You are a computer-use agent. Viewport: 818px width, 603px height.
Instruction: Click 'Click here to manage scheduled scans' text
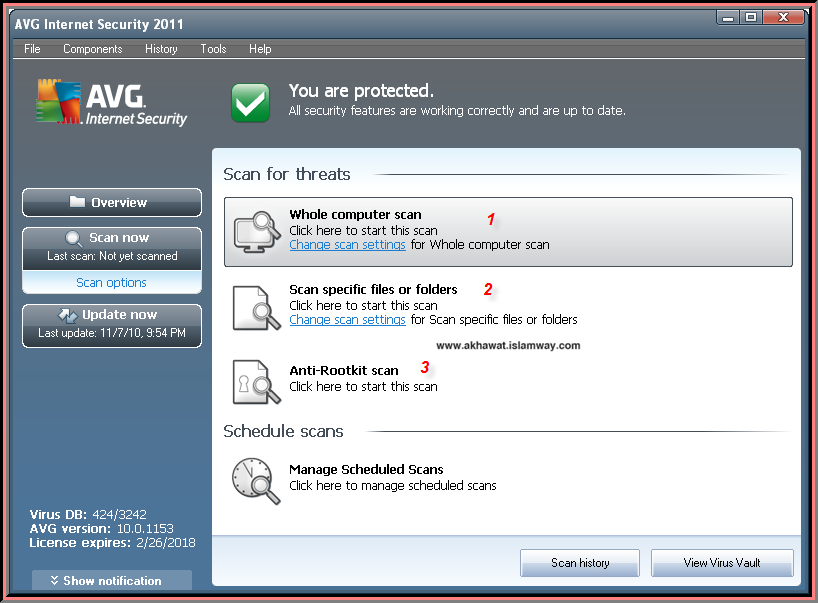pyautogui.click(x=393, y=486)
